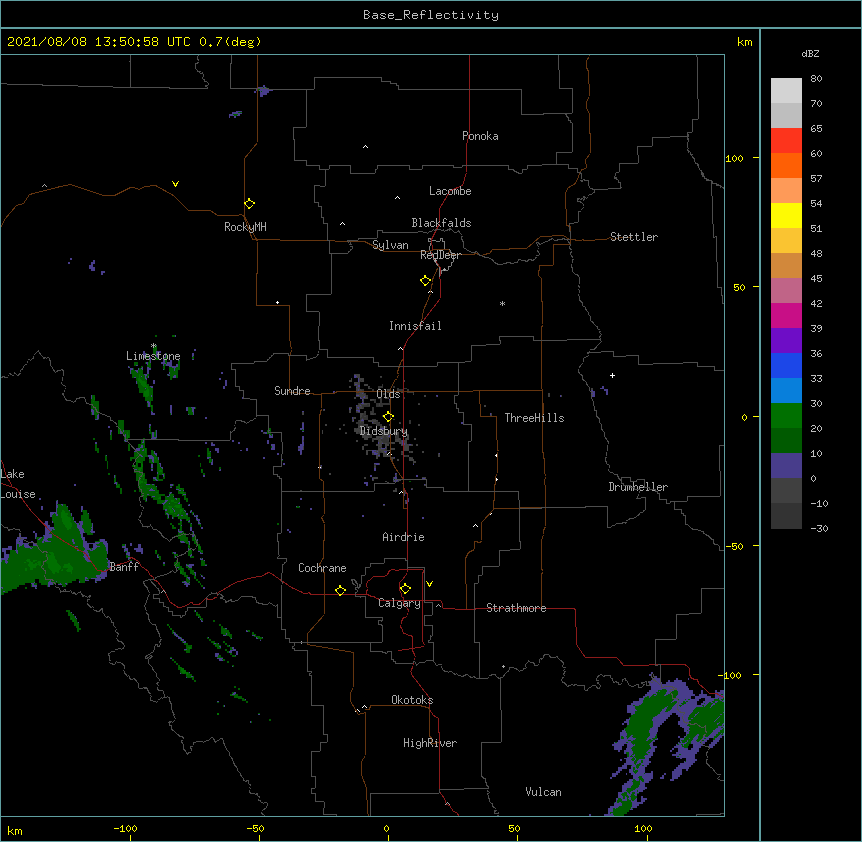Click the white asterisk above the Limestone label
Image resolution: width=862 pixels, height=842 pixels.
pos(154,346)
